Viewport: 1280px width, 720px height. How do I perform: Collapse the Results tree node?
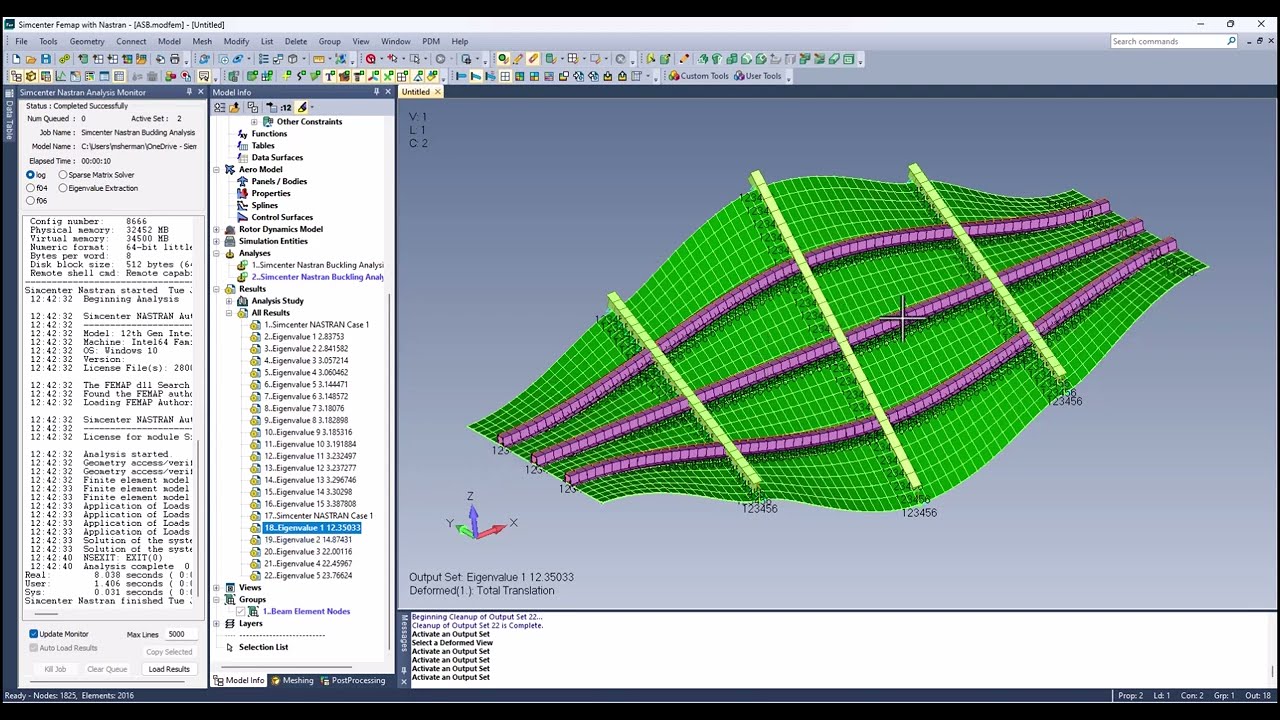pyautogui.click(x=217, y=289)
